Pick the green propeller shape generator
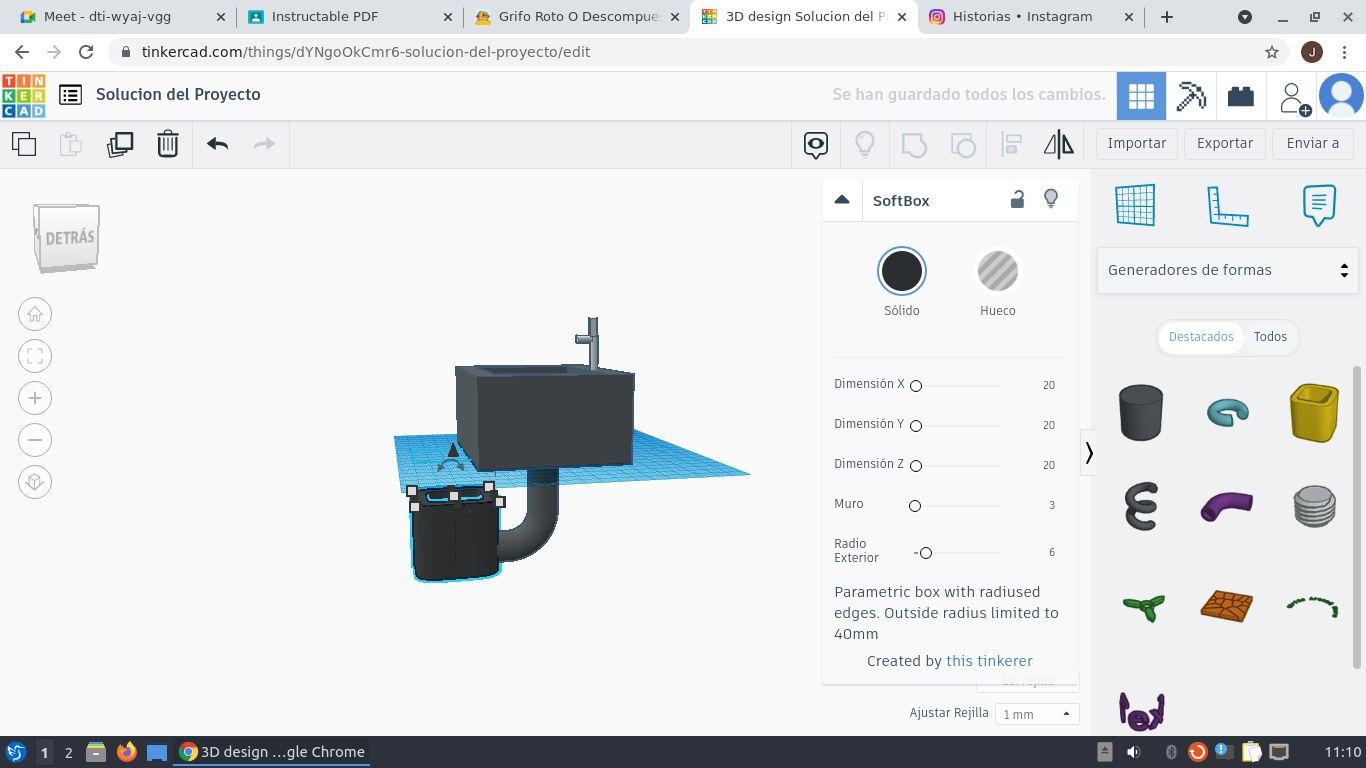This screenshot has height=768, width=1366. pos(1143,606)
